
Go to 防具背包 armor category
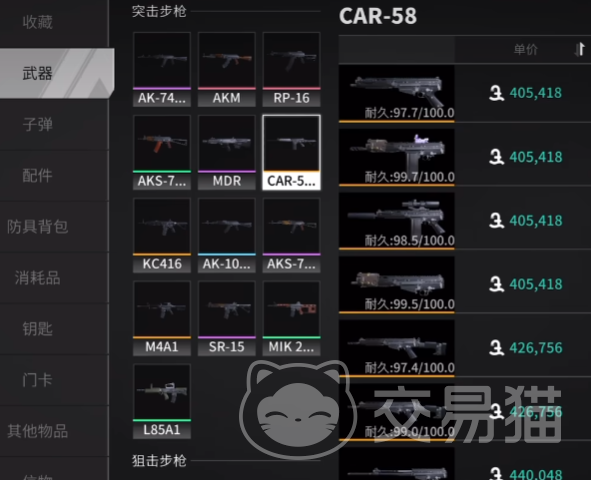[x=37, y=227]
